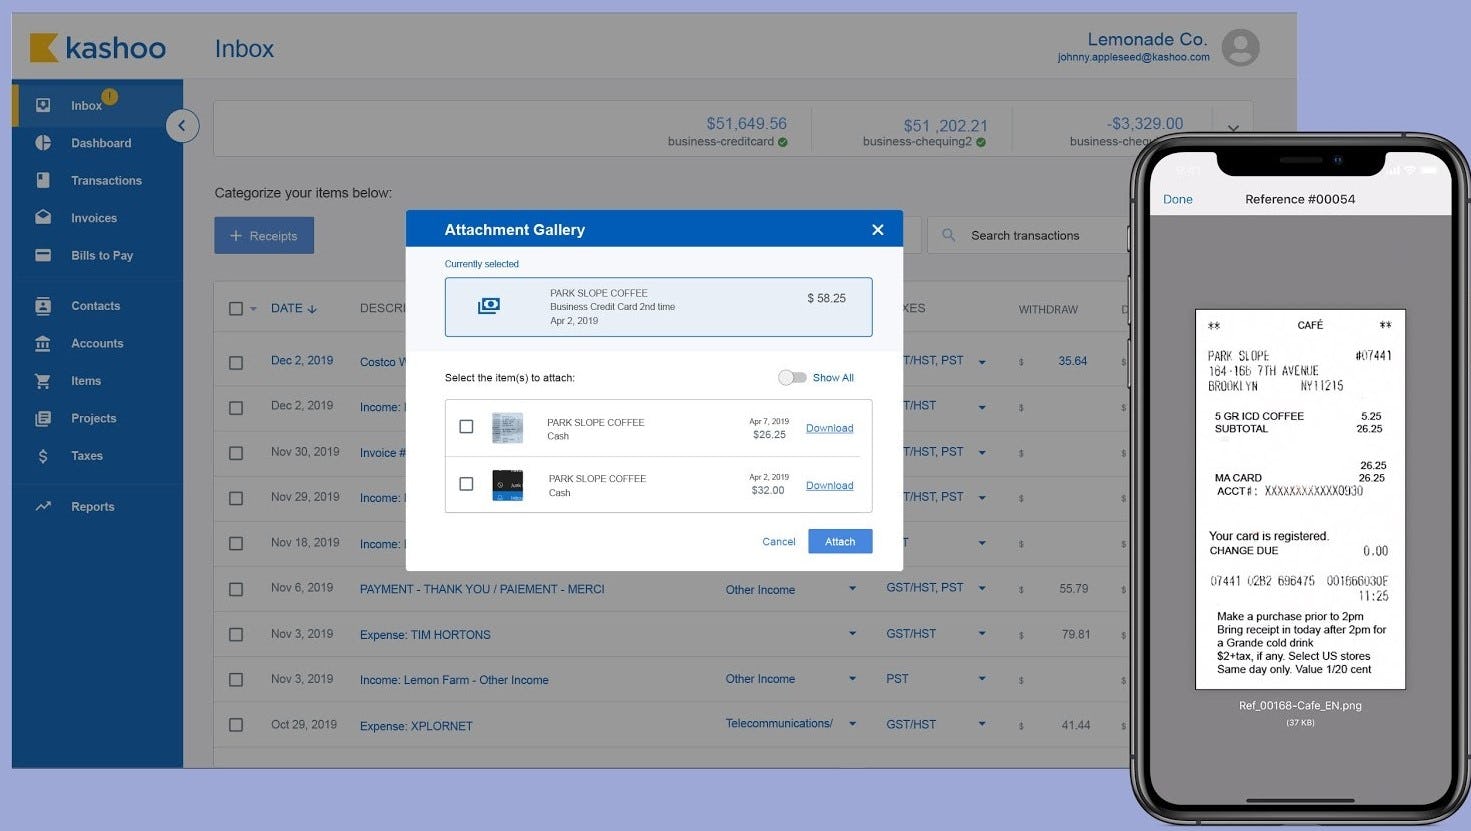Screen dimensions: 1471x831
Task: Click the Accounts bank icon
Action: [43, 343]
